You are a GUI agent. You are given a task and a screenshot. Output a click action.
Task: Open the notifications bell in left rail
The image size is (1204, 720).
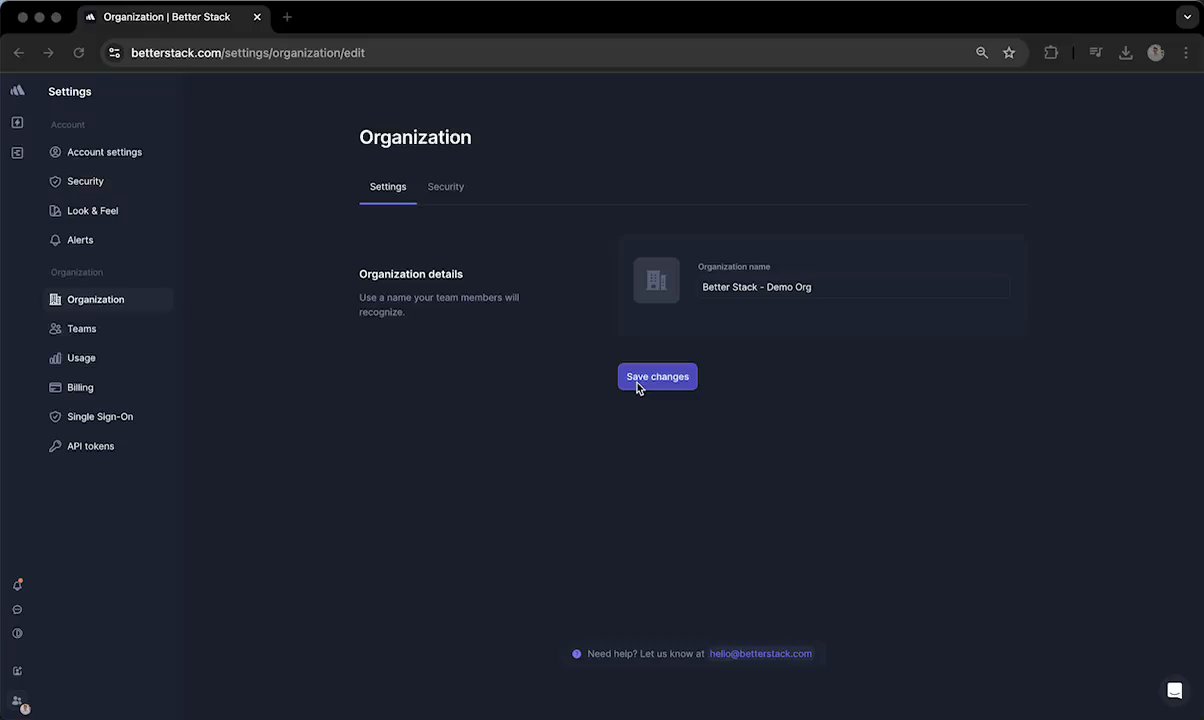pos(17,585)
